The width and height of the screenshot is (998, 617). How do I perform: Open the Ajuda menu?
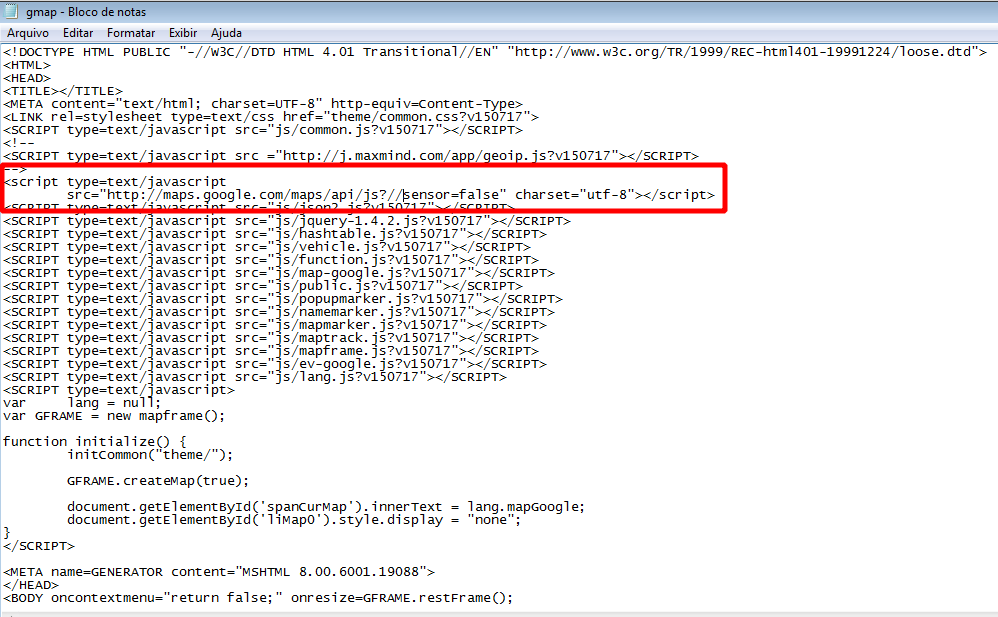pos(226,33)
